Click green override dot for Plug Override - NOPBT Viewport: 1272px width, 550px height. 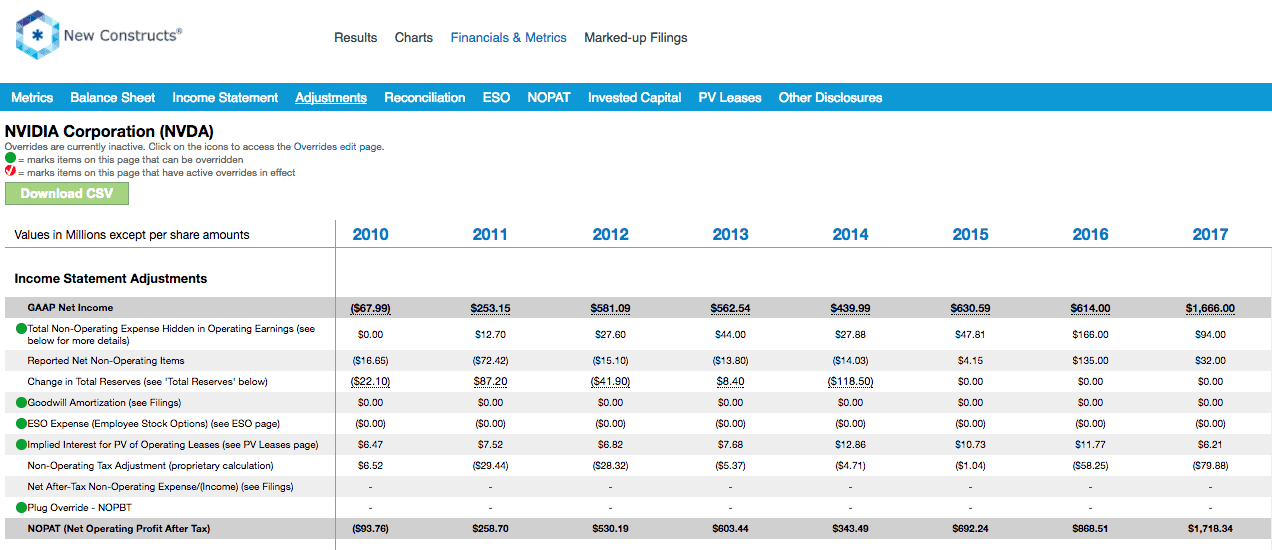[21, 508]
